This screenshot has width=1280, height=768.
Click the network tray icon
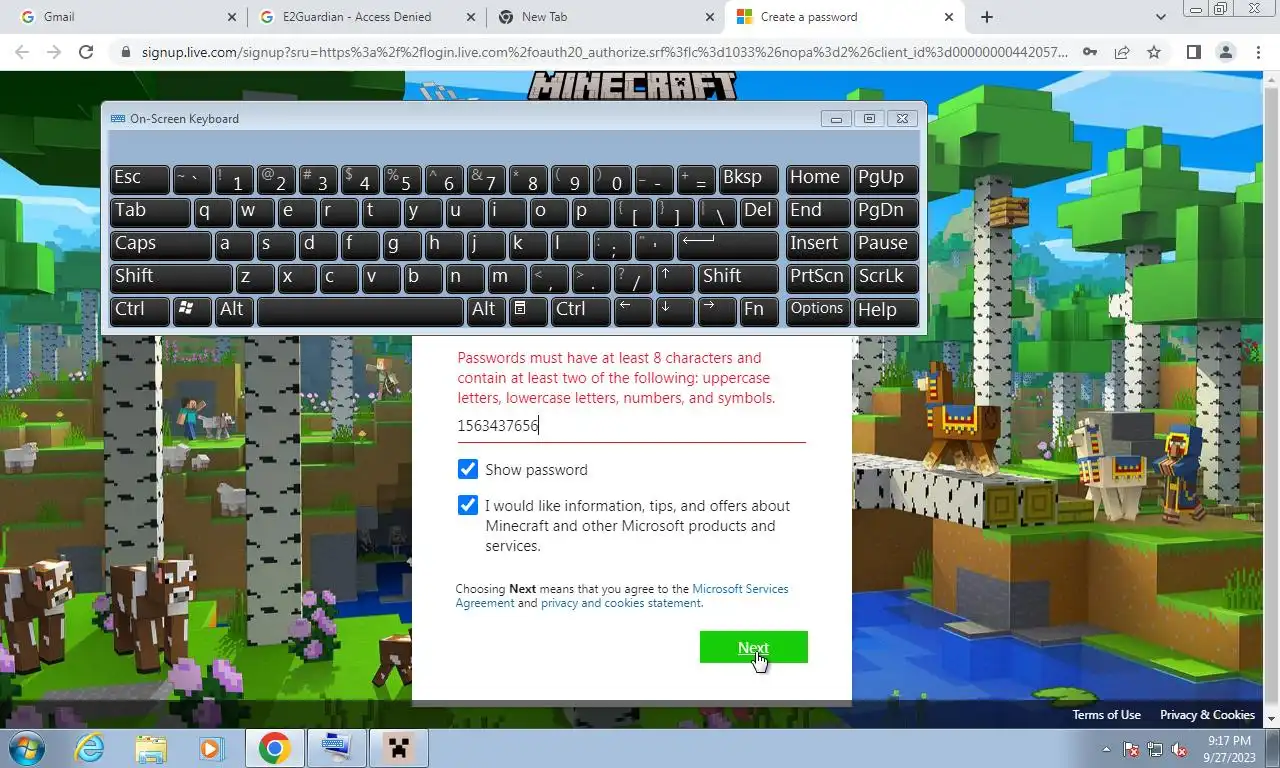tap(1155, 749)
